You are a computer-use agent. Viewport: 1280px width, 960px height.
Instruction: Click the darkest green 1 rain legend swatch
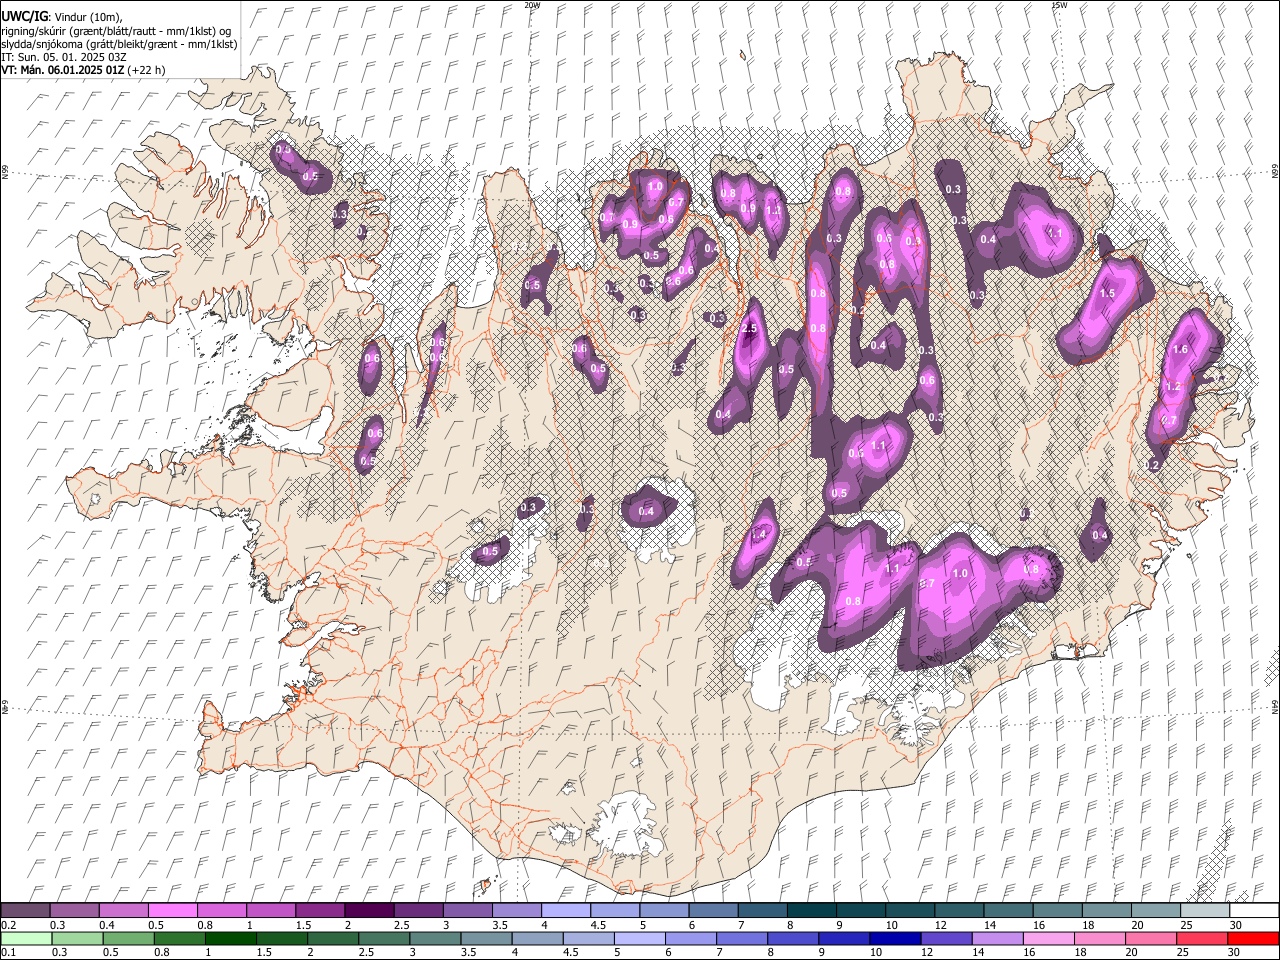tap(230, 939)
